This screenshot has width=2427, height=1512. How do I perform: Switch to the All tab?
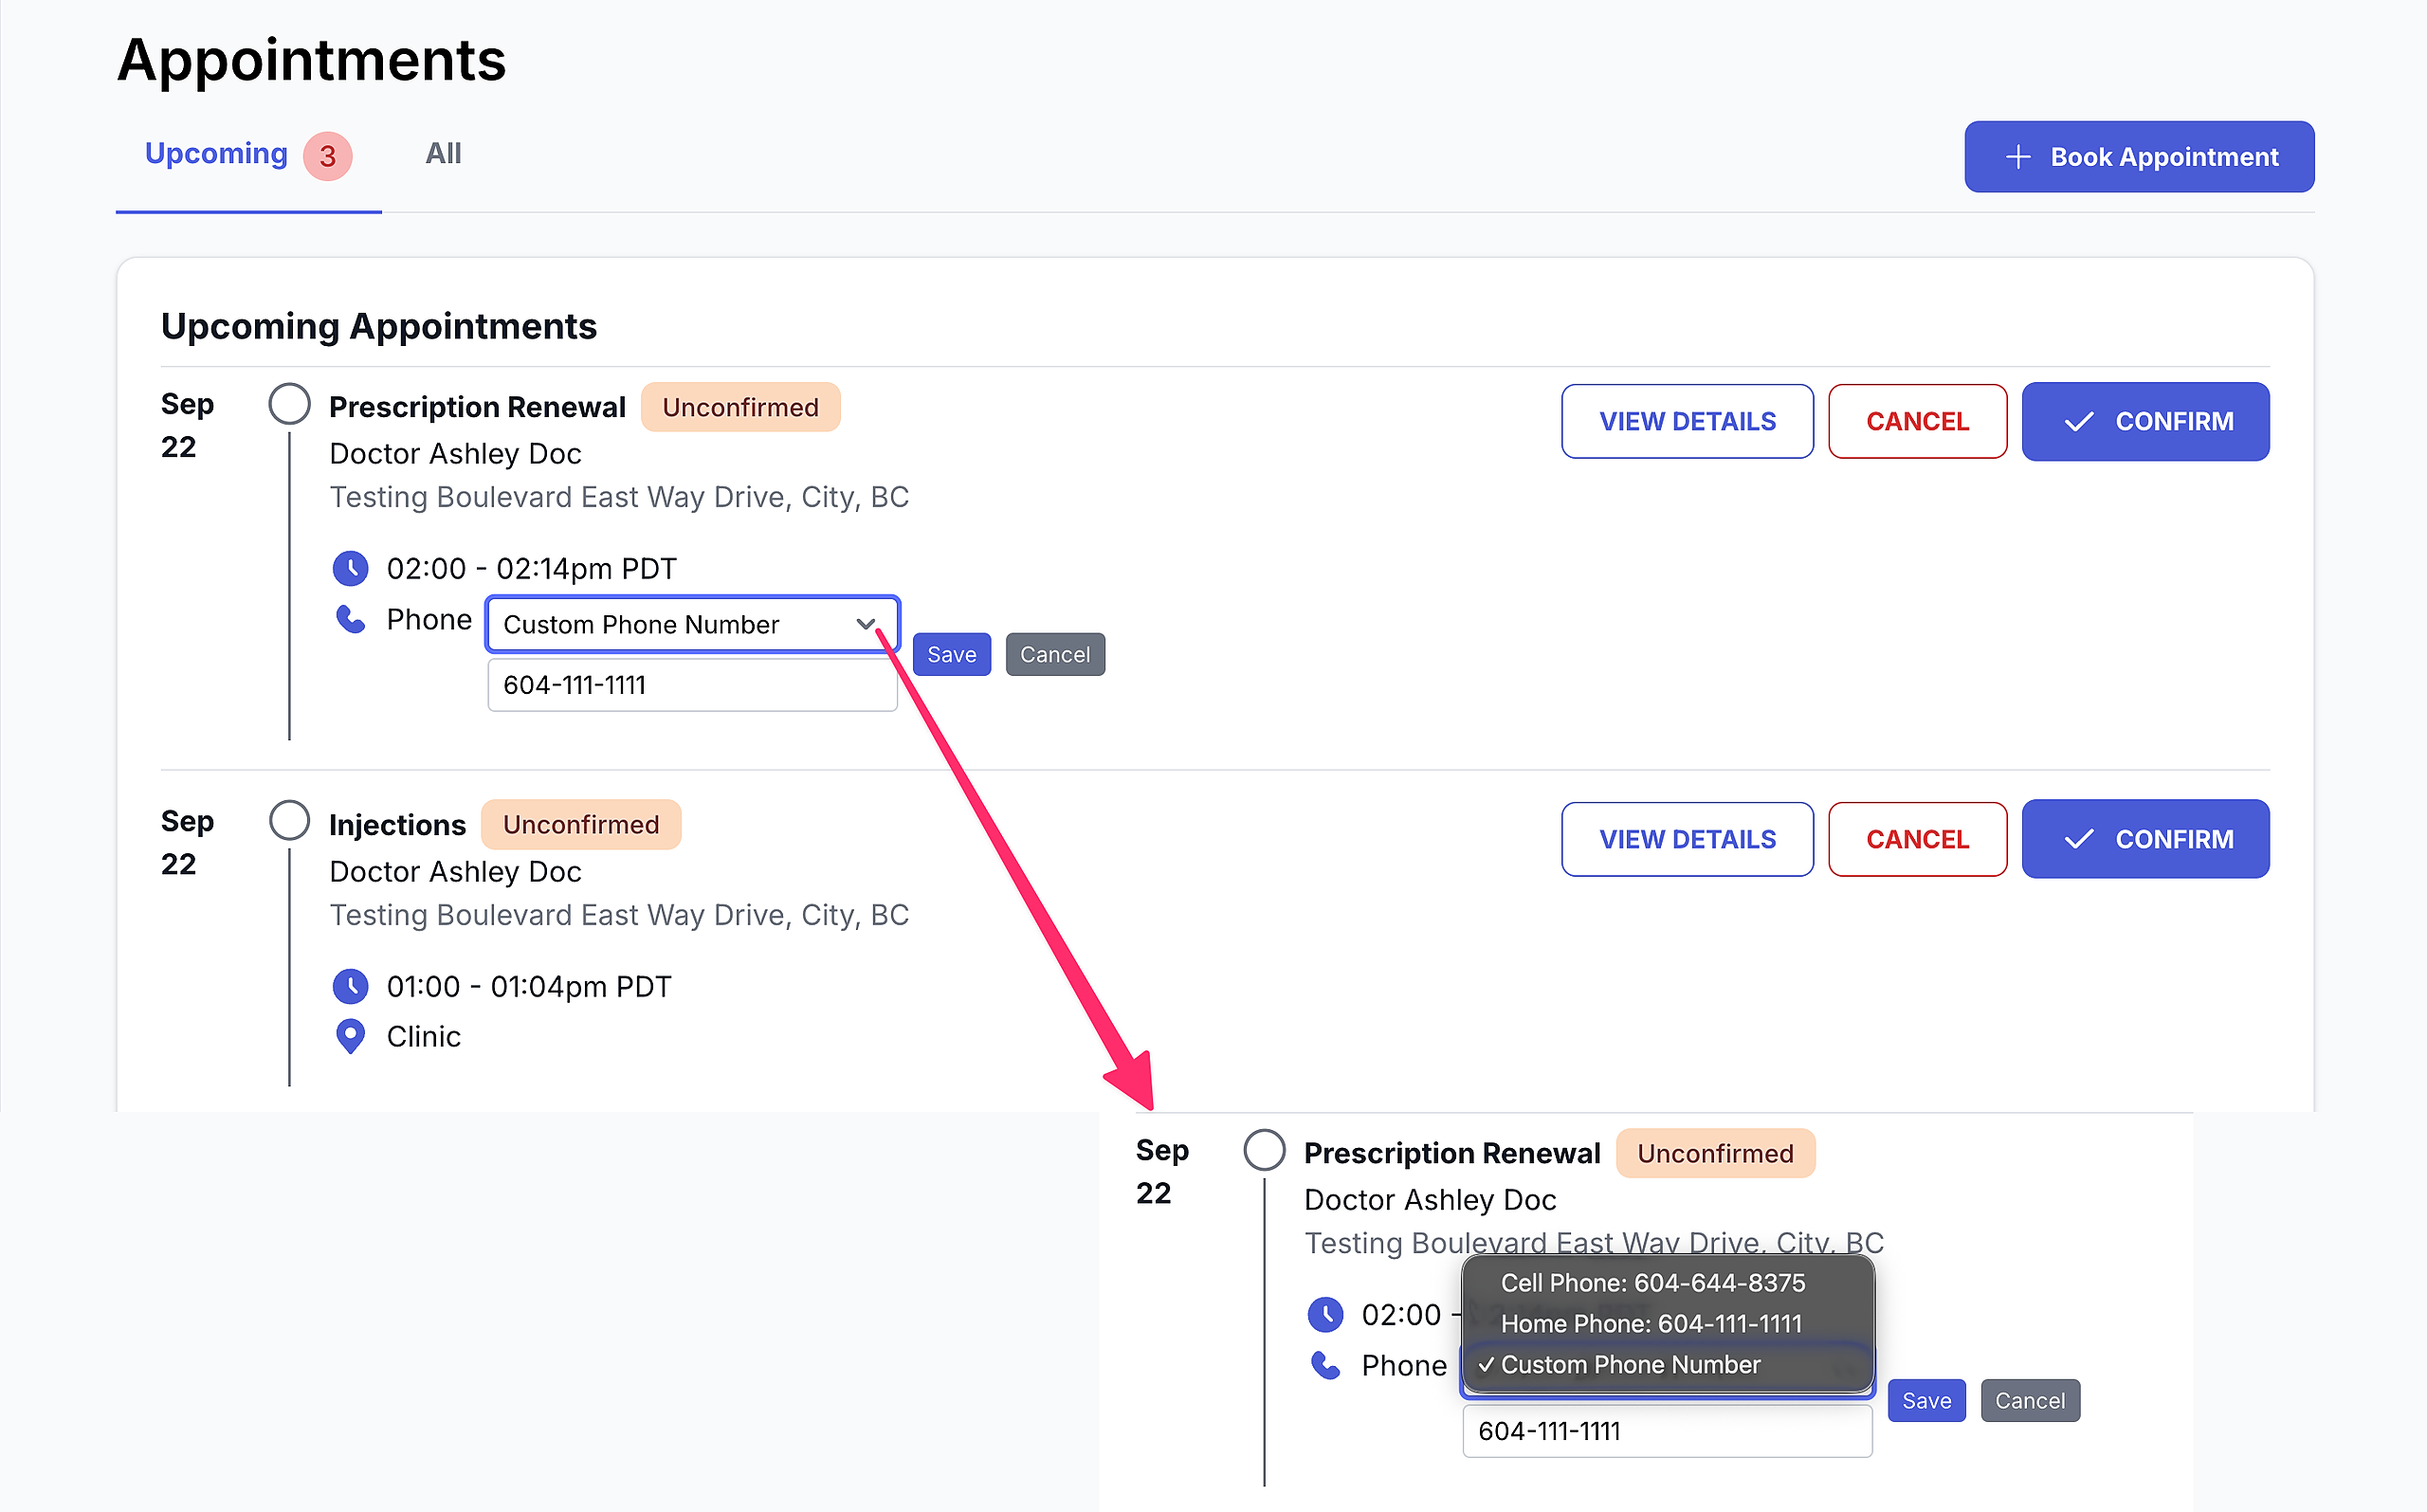(443, 154)
